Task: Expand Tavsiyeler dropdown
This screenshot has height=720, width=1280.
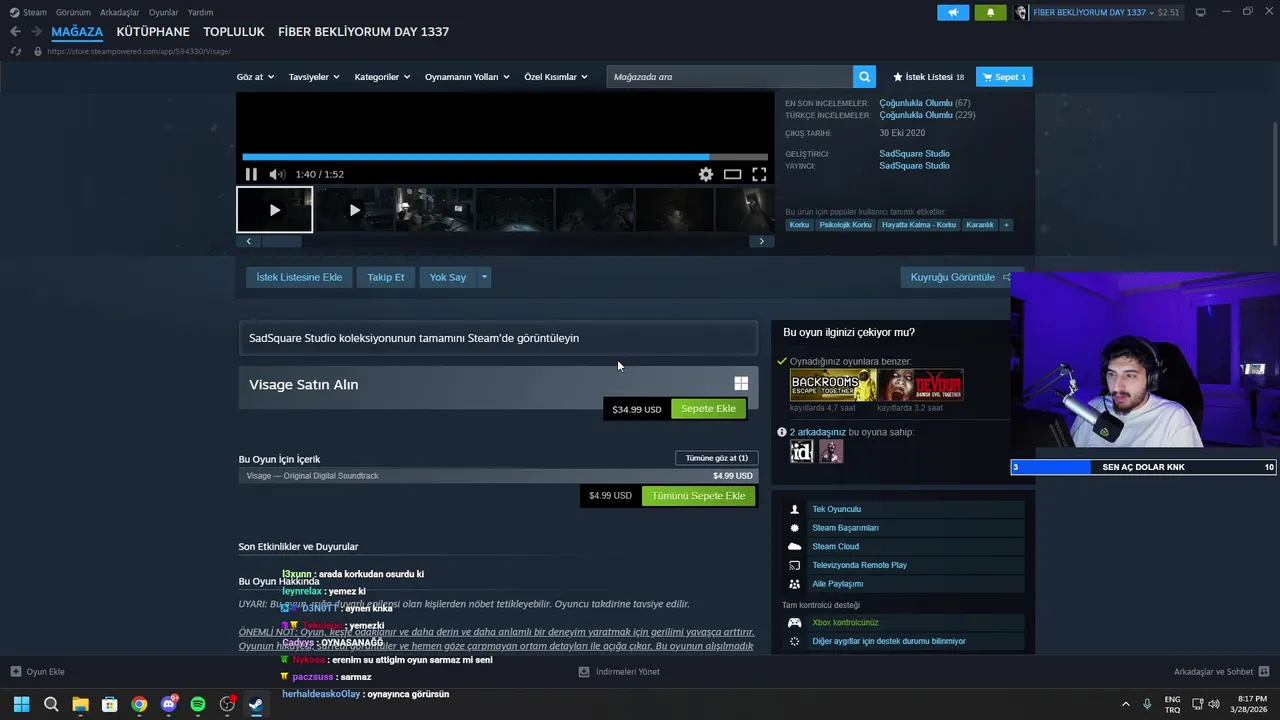Action: 314,77
